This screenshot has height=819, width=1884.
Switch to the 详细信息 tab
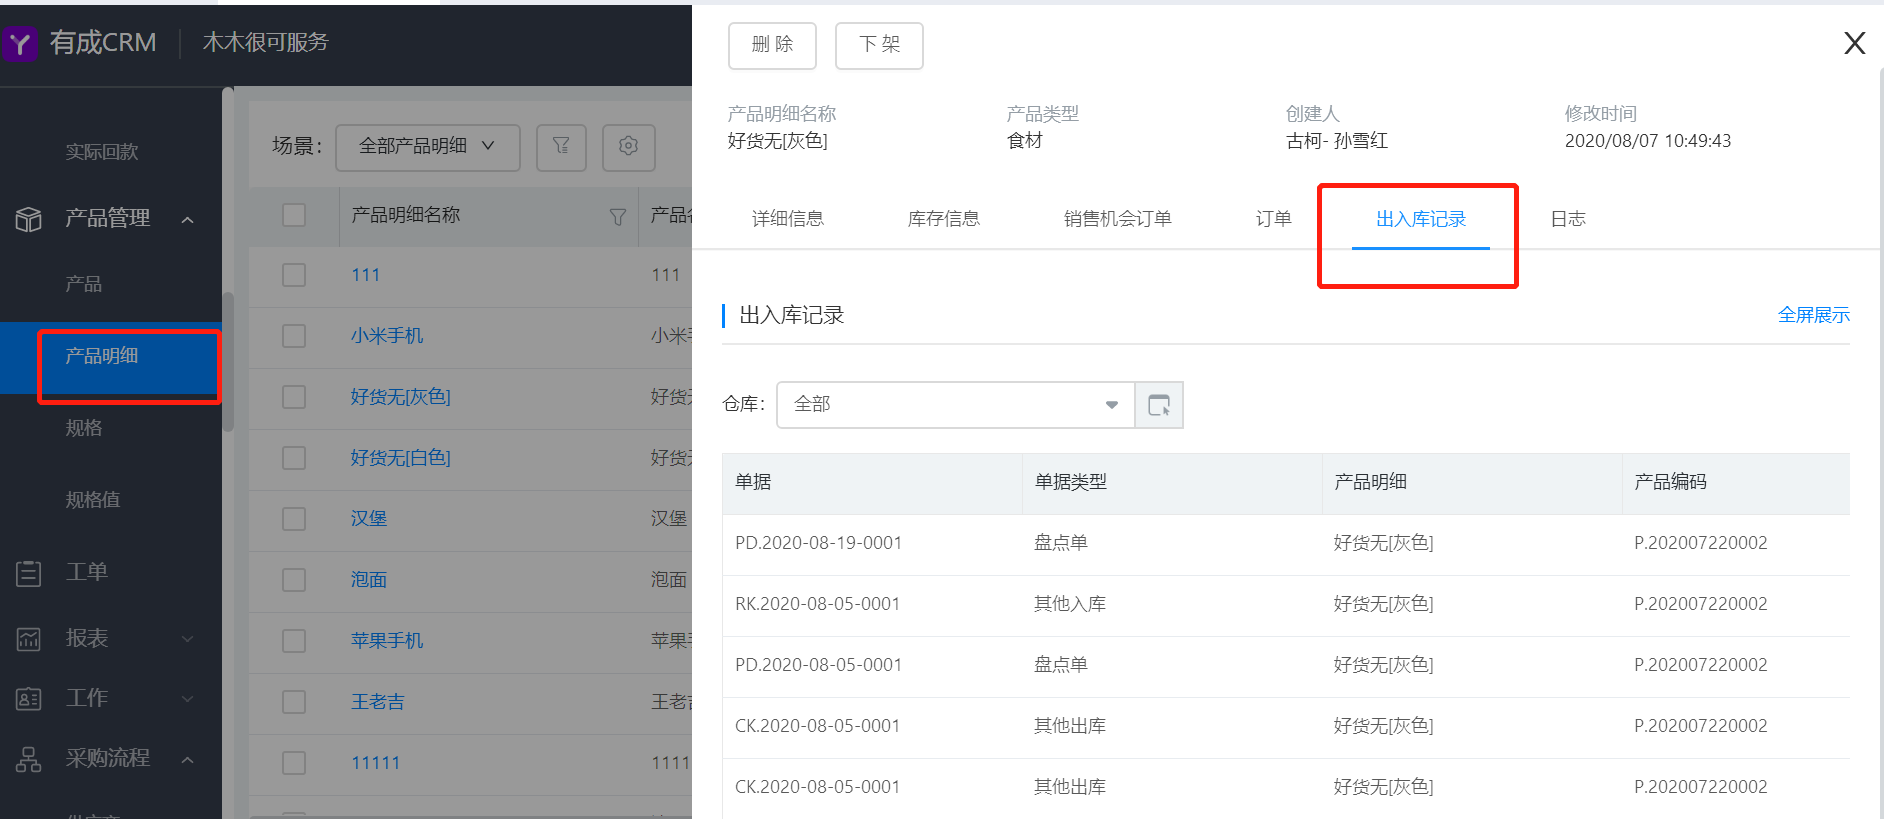(x=788, y=219)
